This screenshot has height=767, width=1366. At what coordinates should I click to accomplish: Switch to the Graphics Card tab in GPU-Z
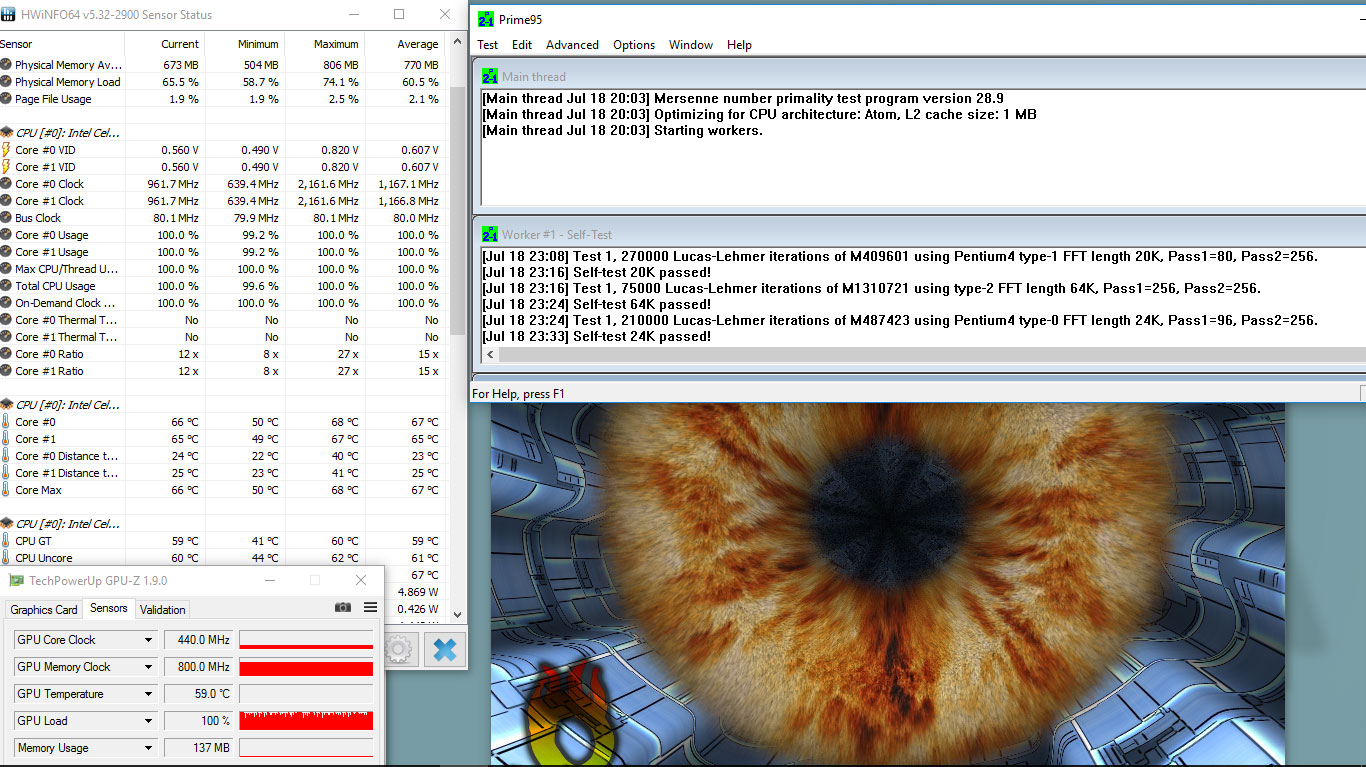[x=44, y=610]
